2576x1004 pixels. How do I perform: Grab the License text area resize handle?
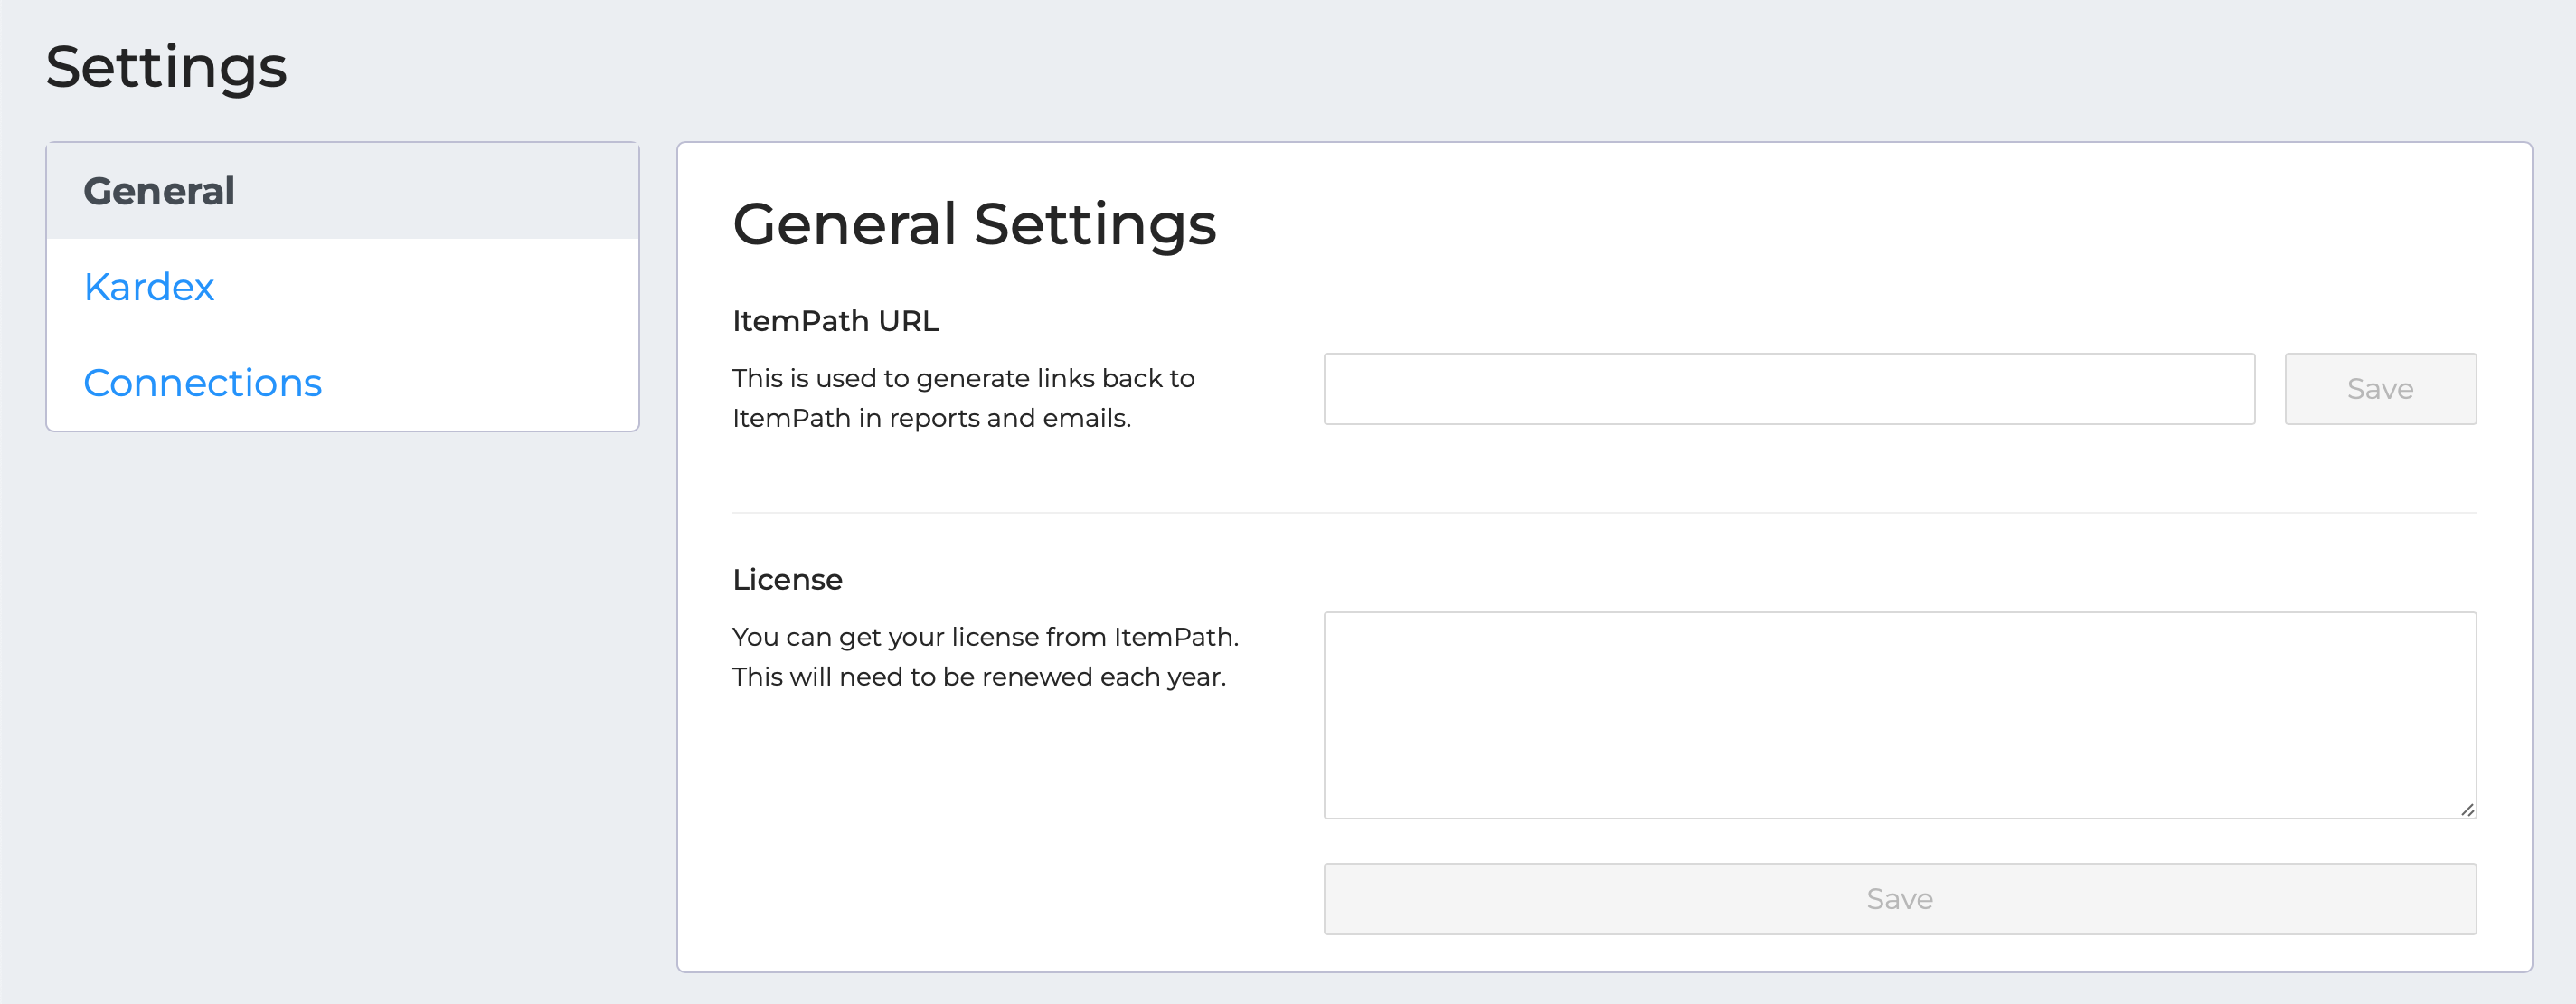tap(2467, 809)
